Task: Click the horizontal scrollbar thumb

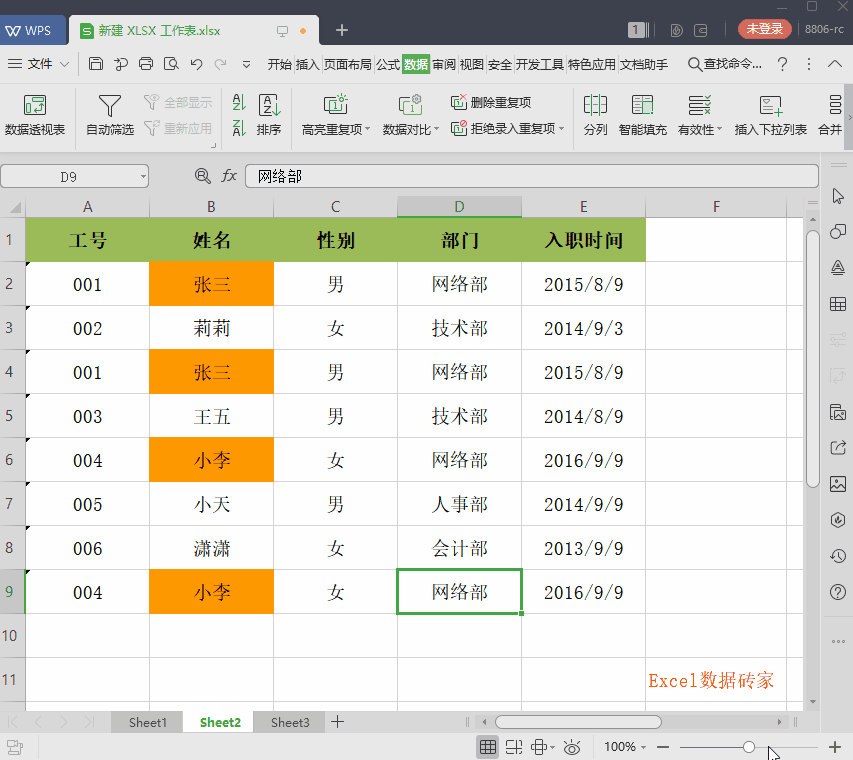Action: pos(578,722)
